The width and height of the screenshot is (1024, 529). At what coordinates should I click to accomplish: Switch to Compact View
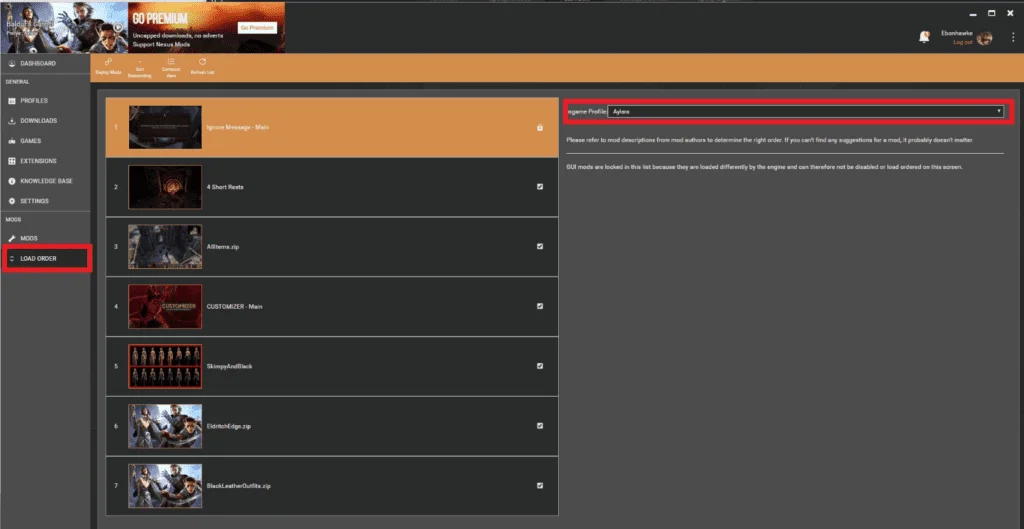pos(171,66)
